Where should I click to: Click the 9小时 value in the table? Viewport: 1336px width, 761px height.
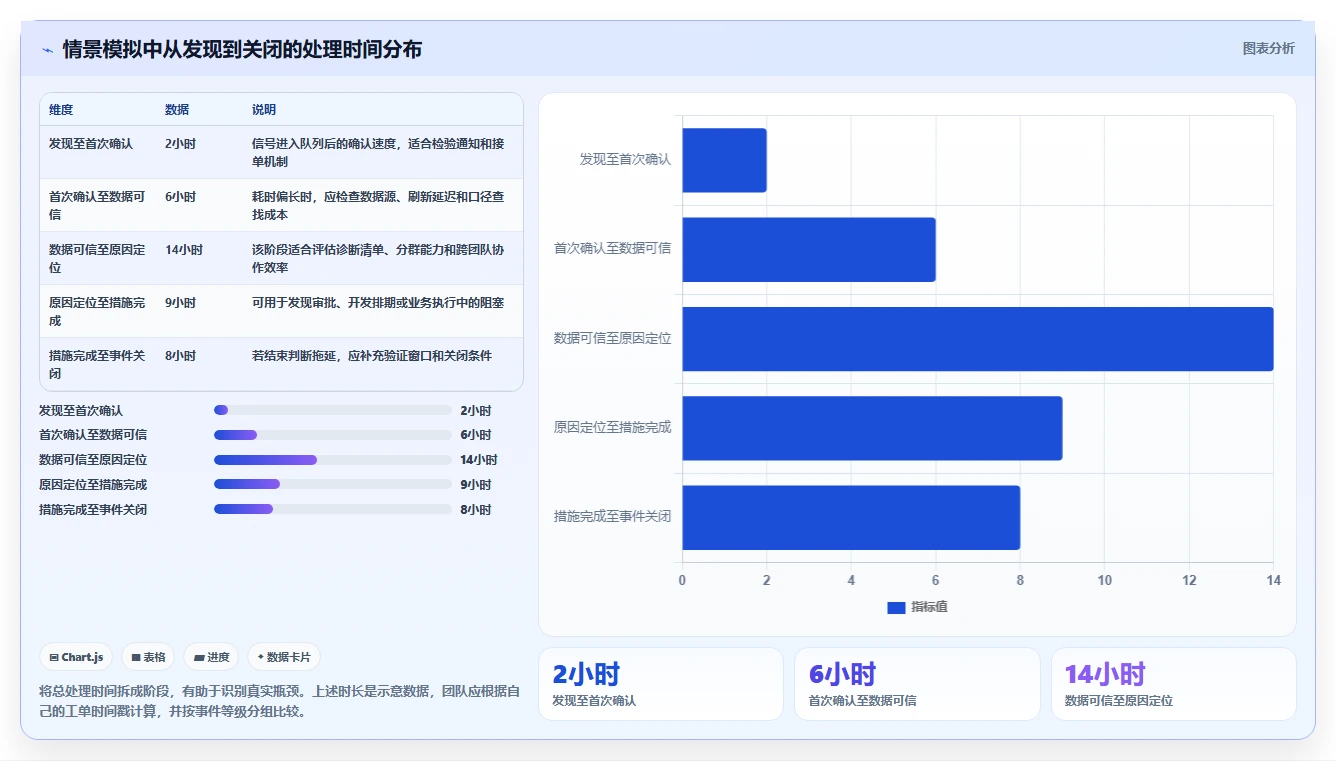pyautogui.click(x=181, y=303)
